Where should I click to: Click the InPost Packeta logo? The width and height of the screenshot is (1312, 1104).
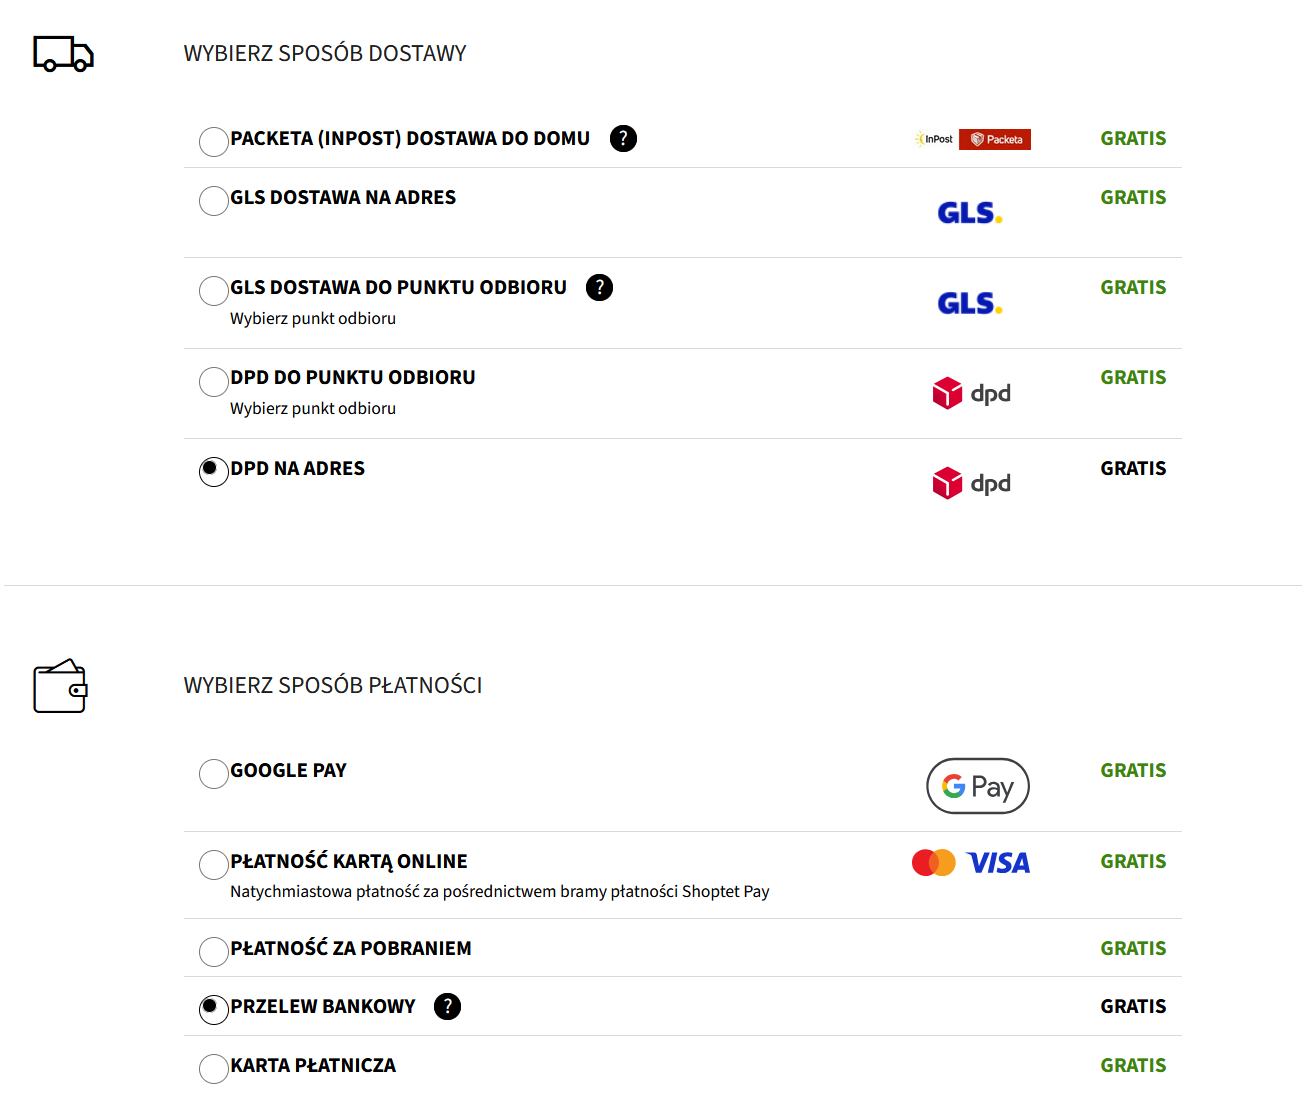point(972,139)
